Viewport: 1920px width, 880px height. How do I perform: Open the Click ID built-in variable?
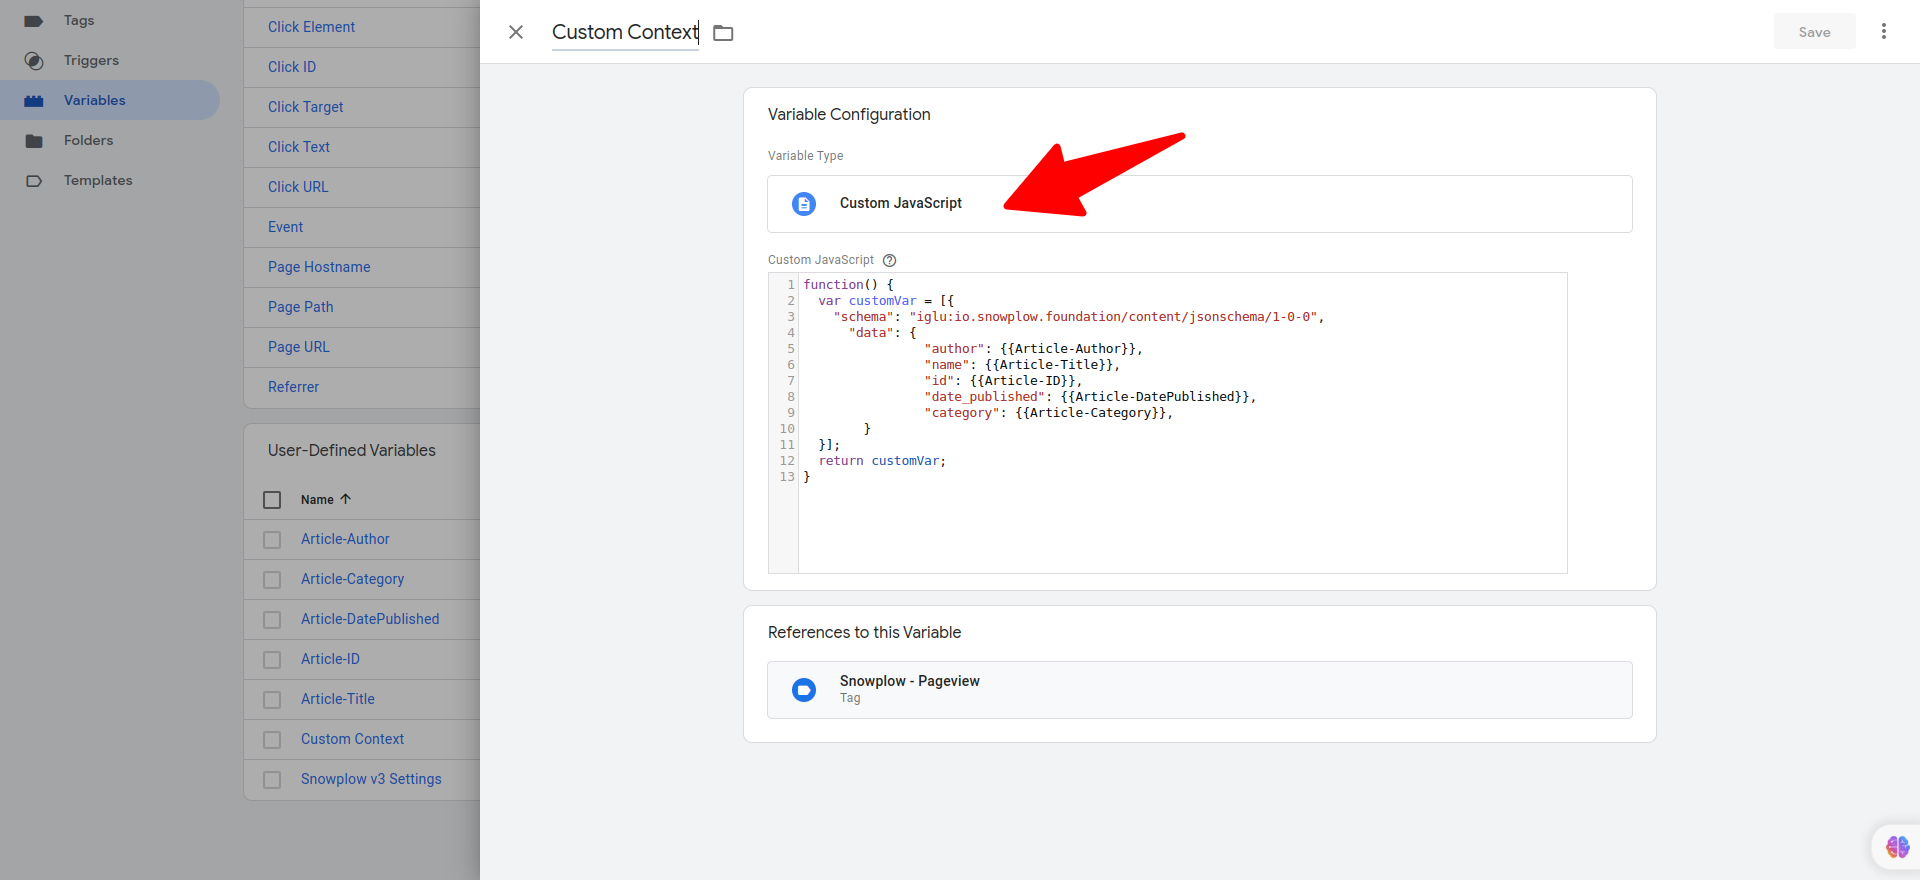click(x=292, y=67)
